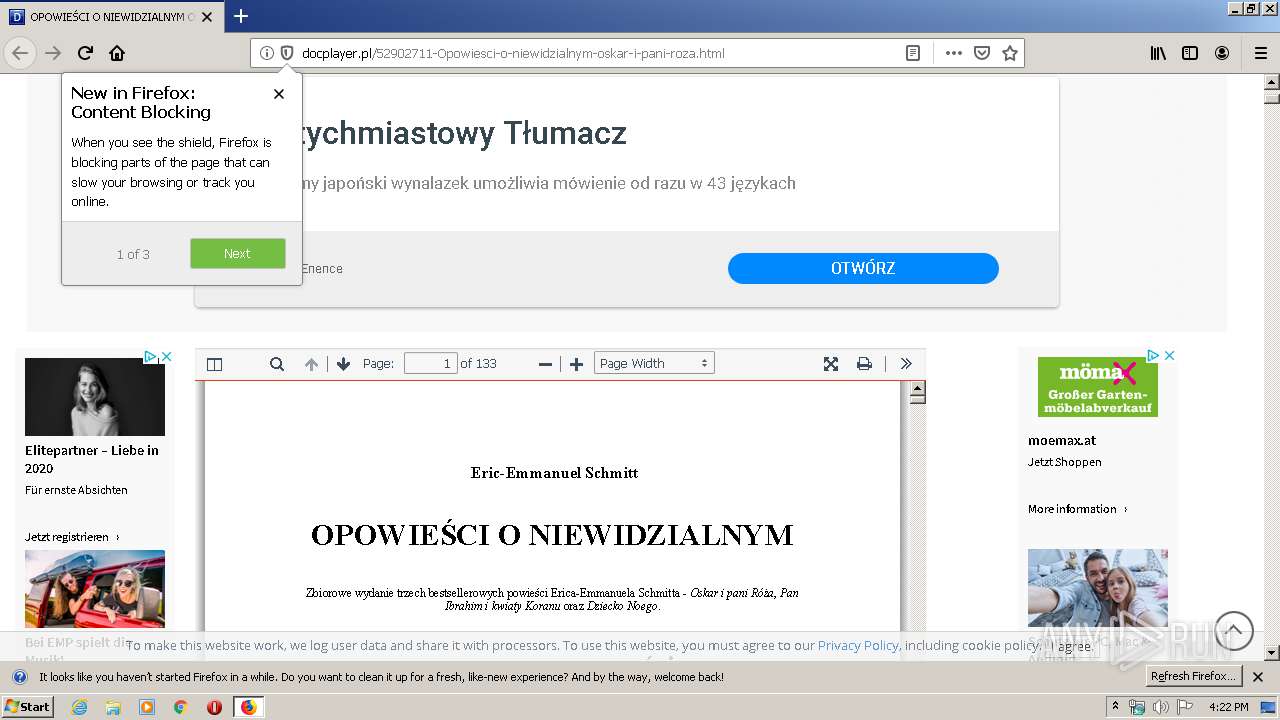Show hidden system tray icons
The image size is (1280, 720).
[1116, 706]
